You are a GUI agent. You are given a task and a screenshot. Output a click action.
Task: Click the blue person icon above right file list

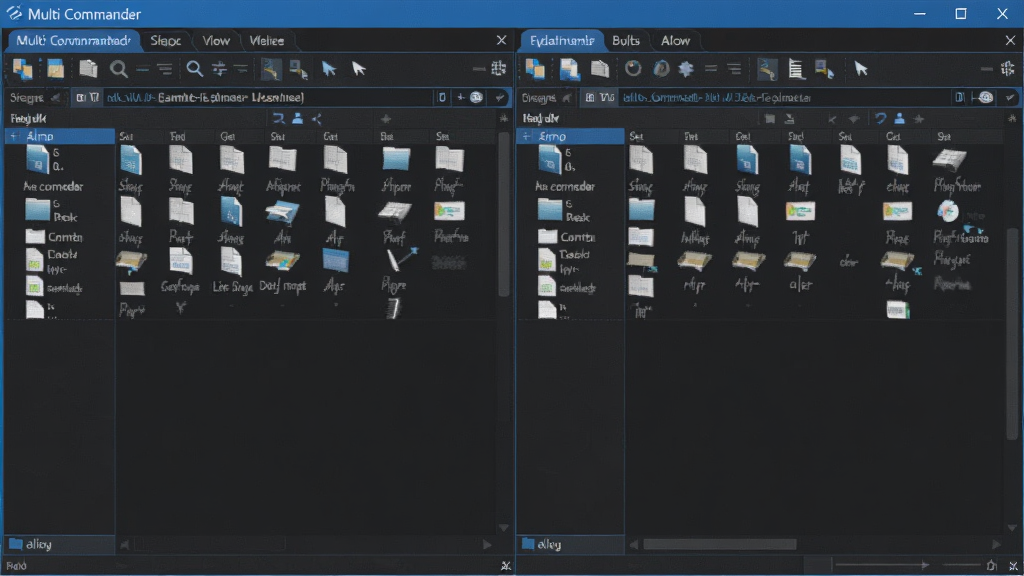(x=899, y=118)
